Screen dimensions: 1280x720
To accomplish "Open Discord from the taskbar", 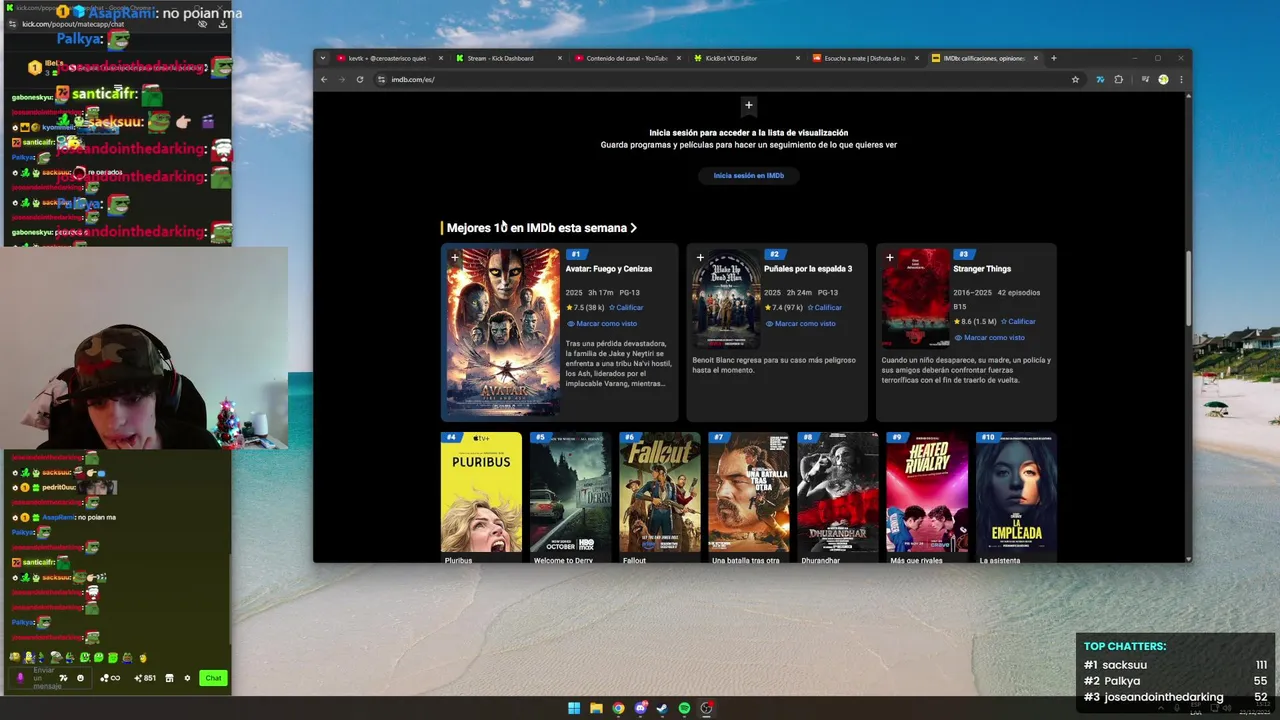I will (640, 708).
